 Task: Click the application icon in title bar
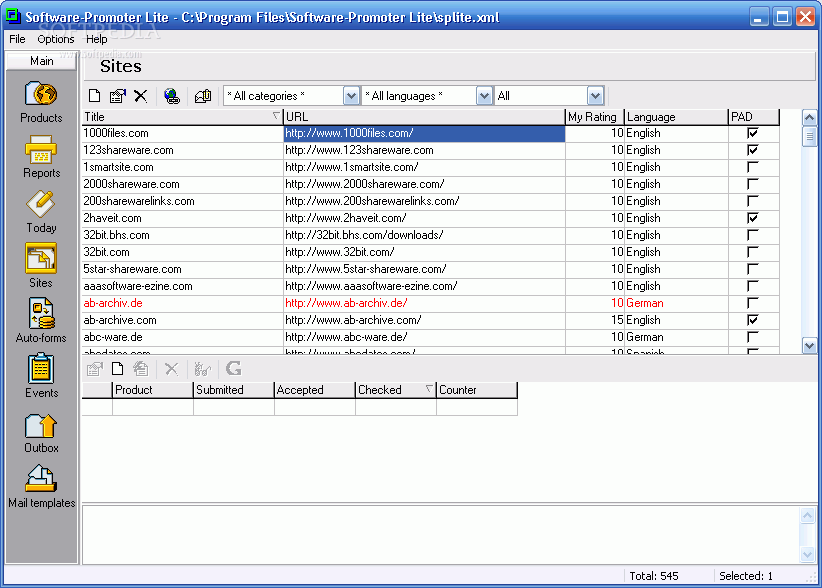[13, 16]
